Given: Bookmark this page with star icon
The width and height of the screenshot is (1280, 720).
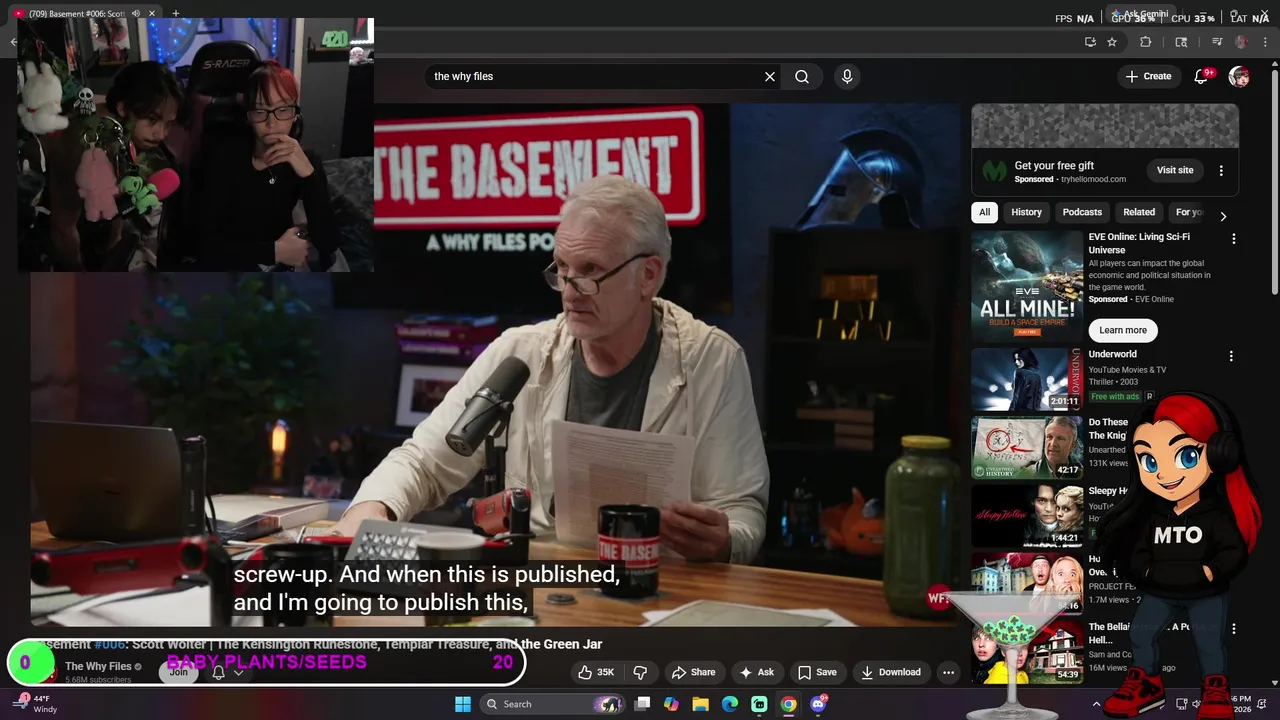Looking at the screenshot, I should pos(1112,42).
